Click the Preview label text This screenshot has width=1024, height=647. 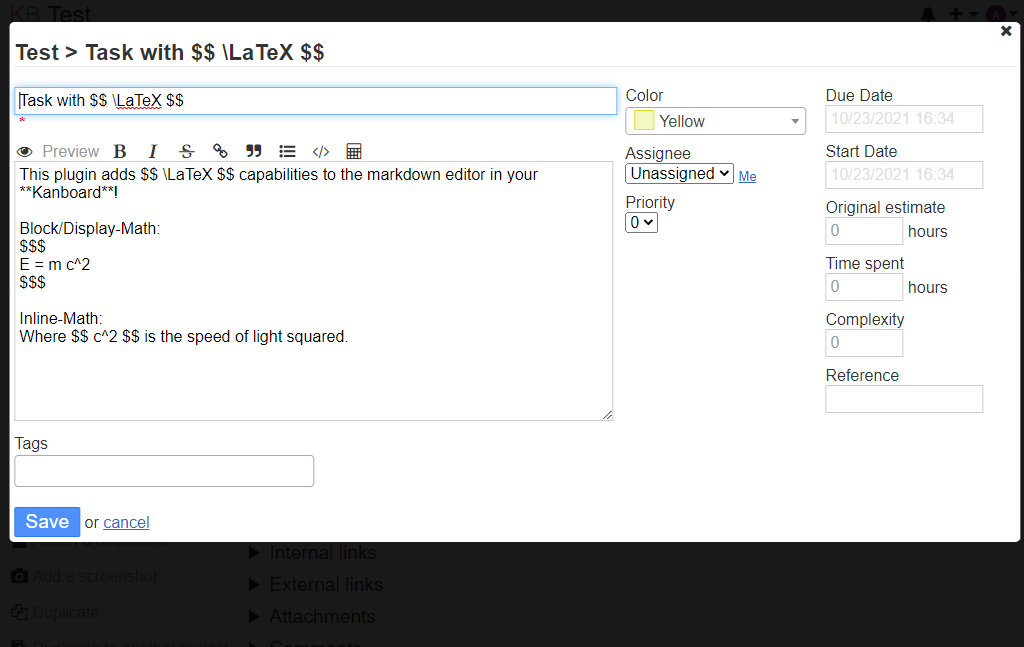[71, 151]
